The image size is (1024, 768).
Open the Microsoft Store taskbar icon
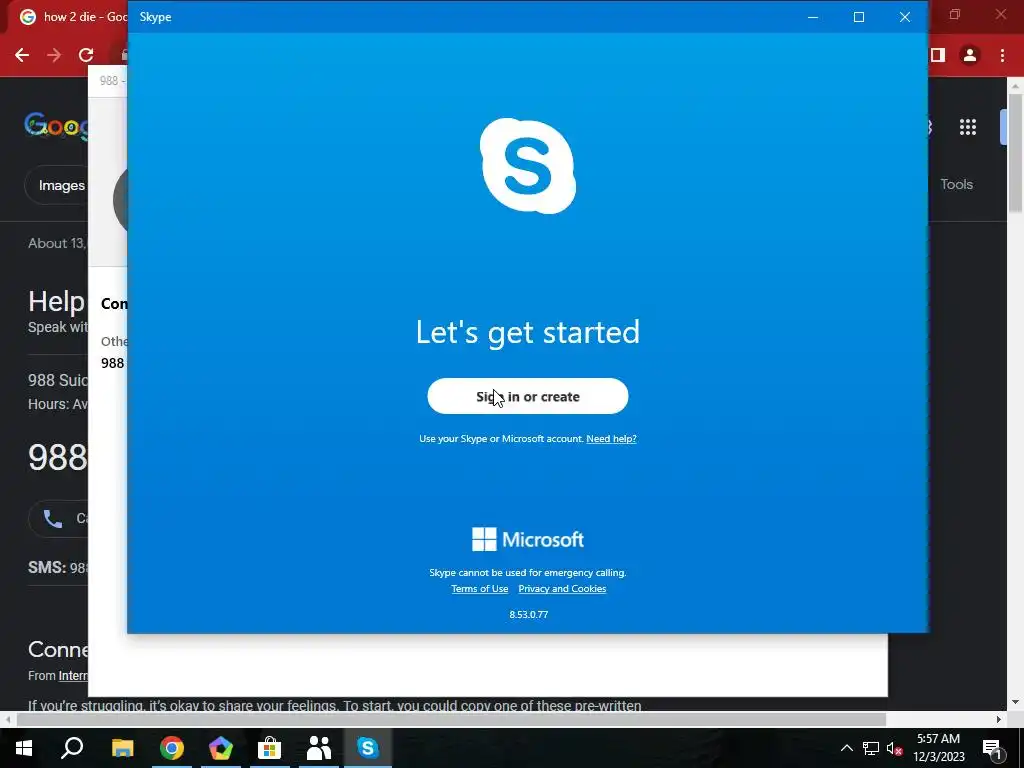point(269,748)
